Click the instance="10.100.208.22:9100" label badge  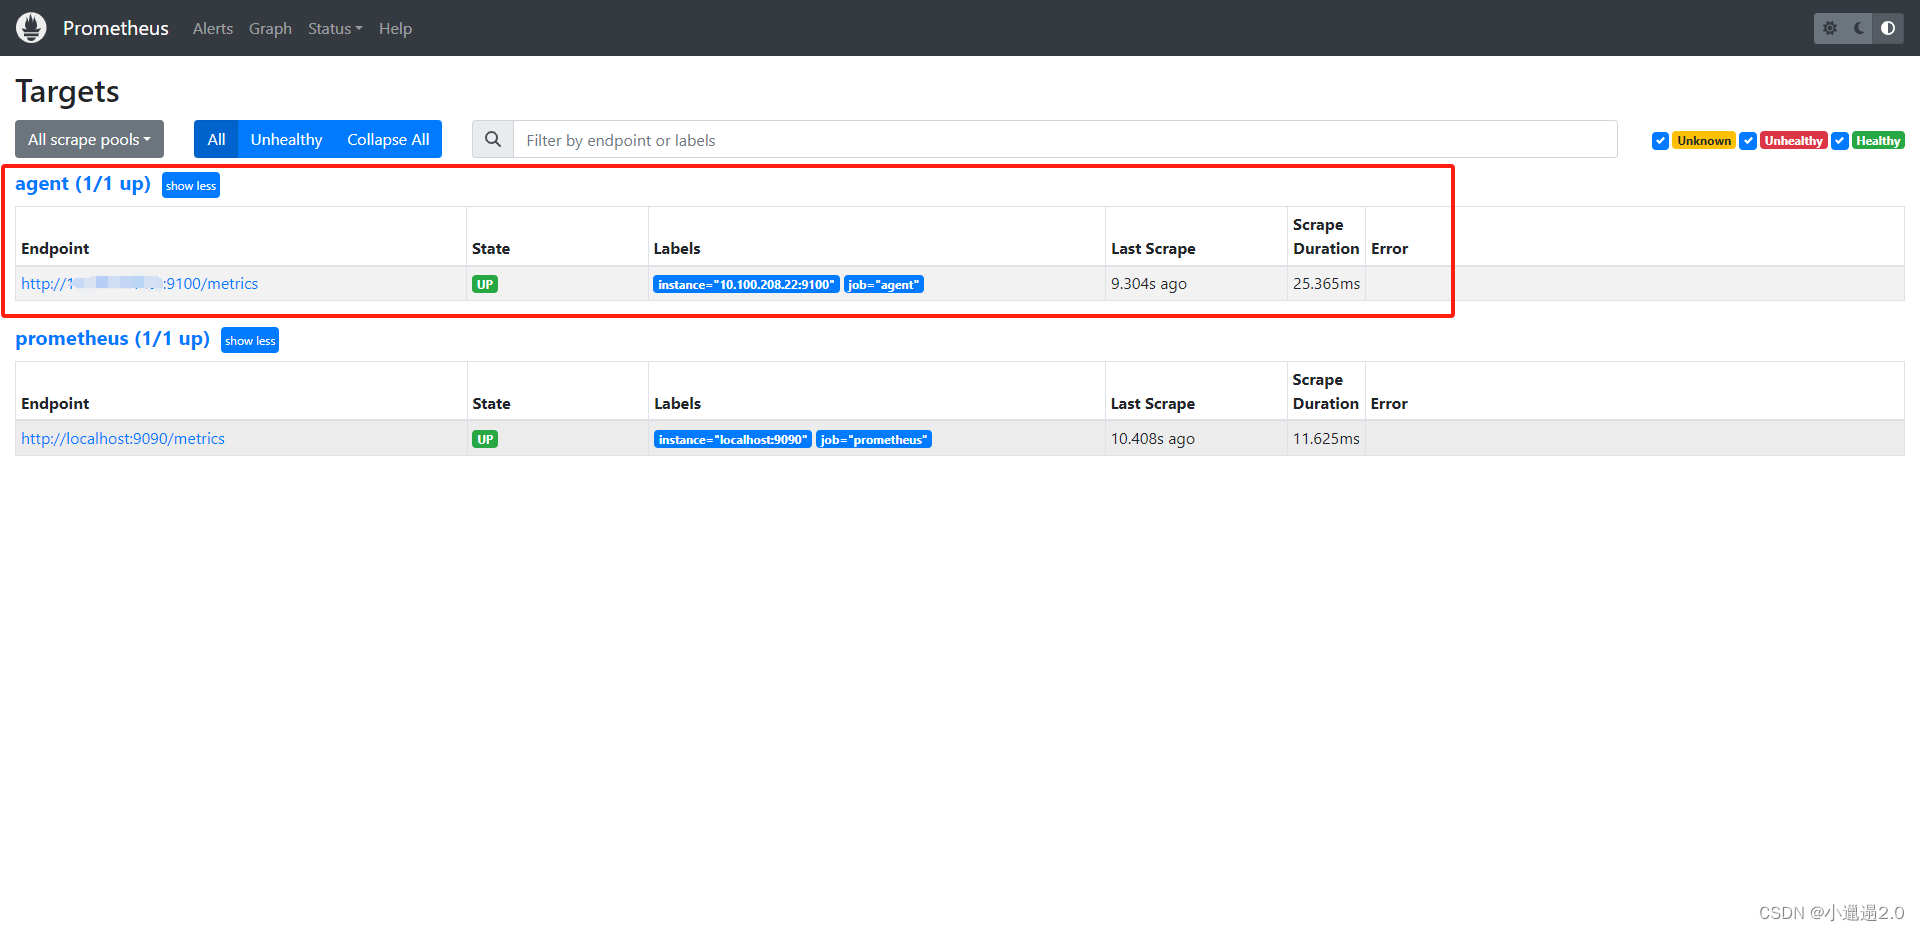(746, 285)
